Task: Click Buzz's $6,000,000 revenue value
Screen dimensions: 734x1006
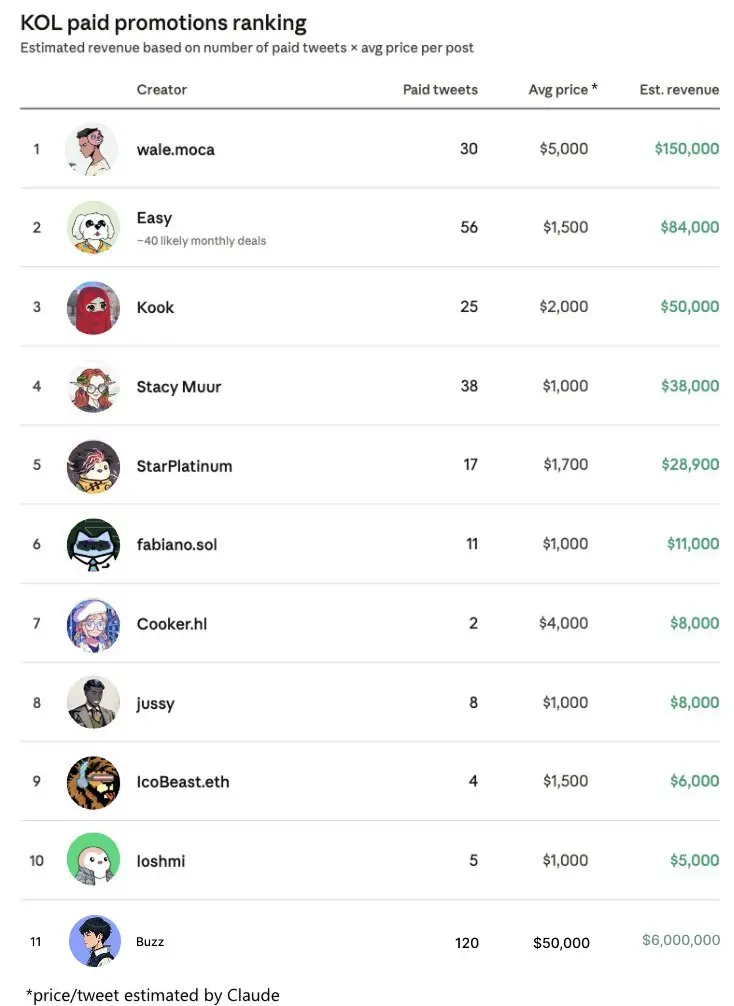Action: click(x=681, y=940)
